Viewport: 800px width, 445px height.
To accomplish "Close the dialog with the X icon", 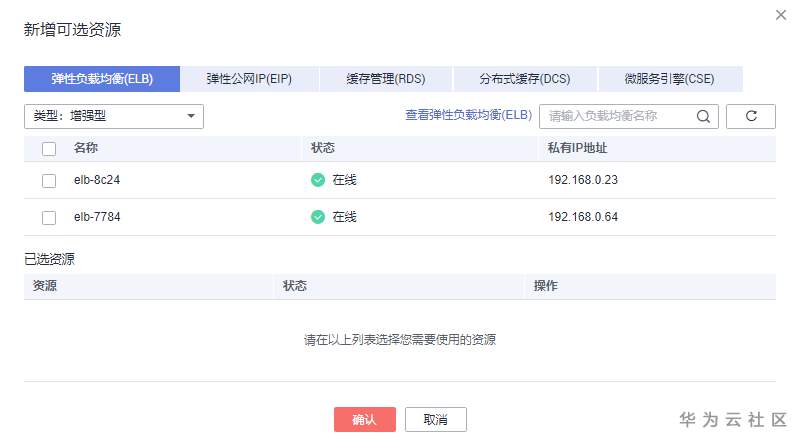I will [781, 15].
